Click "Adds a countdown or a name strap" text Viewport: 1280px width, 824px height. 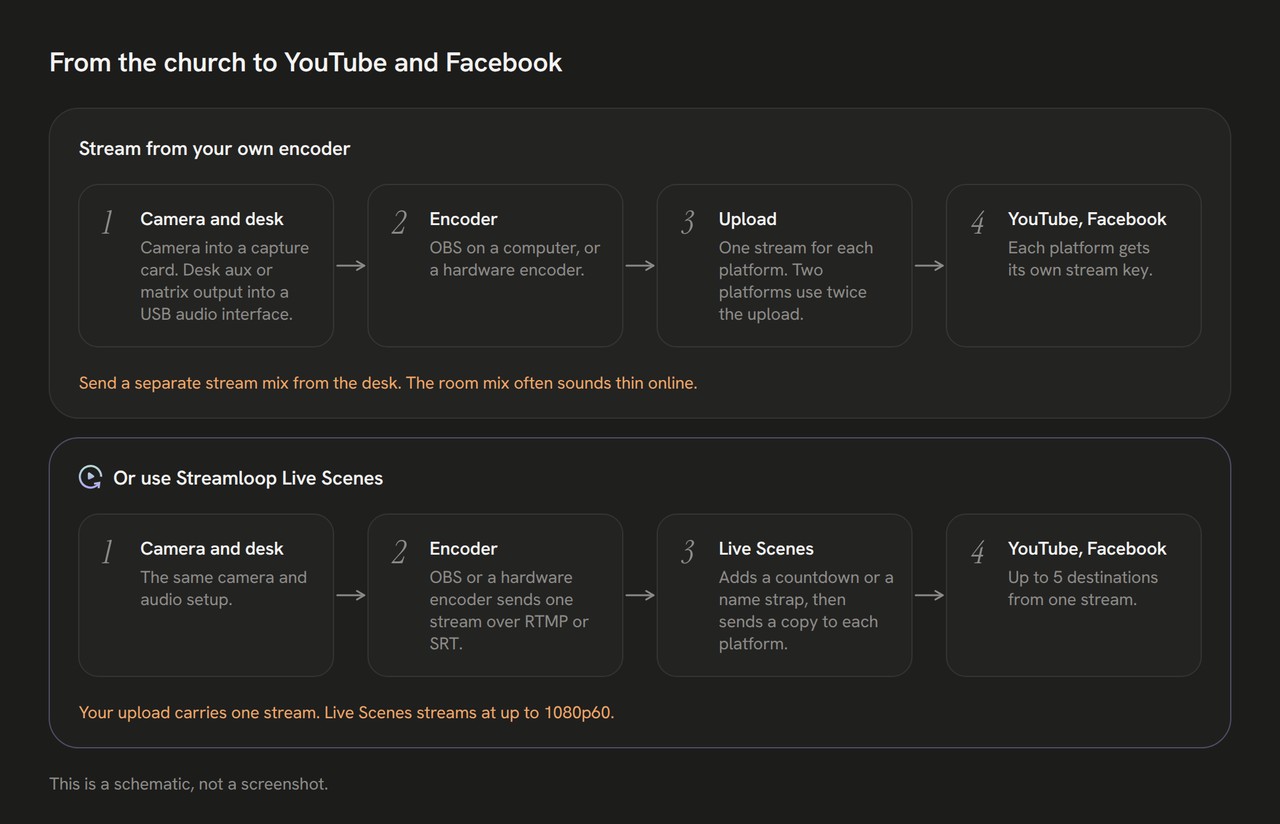pos(806,611)
